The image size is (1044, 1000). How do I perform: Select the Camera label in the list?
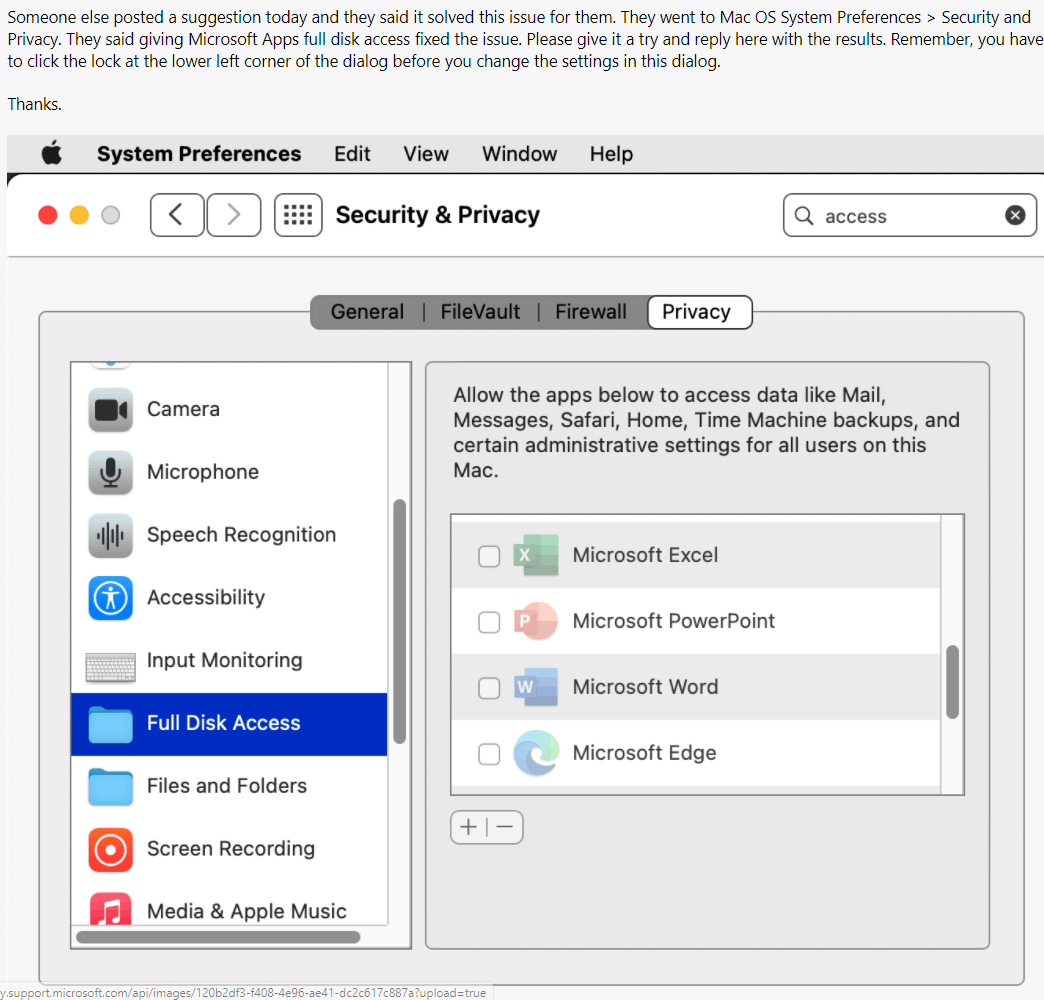pos(183,409)
